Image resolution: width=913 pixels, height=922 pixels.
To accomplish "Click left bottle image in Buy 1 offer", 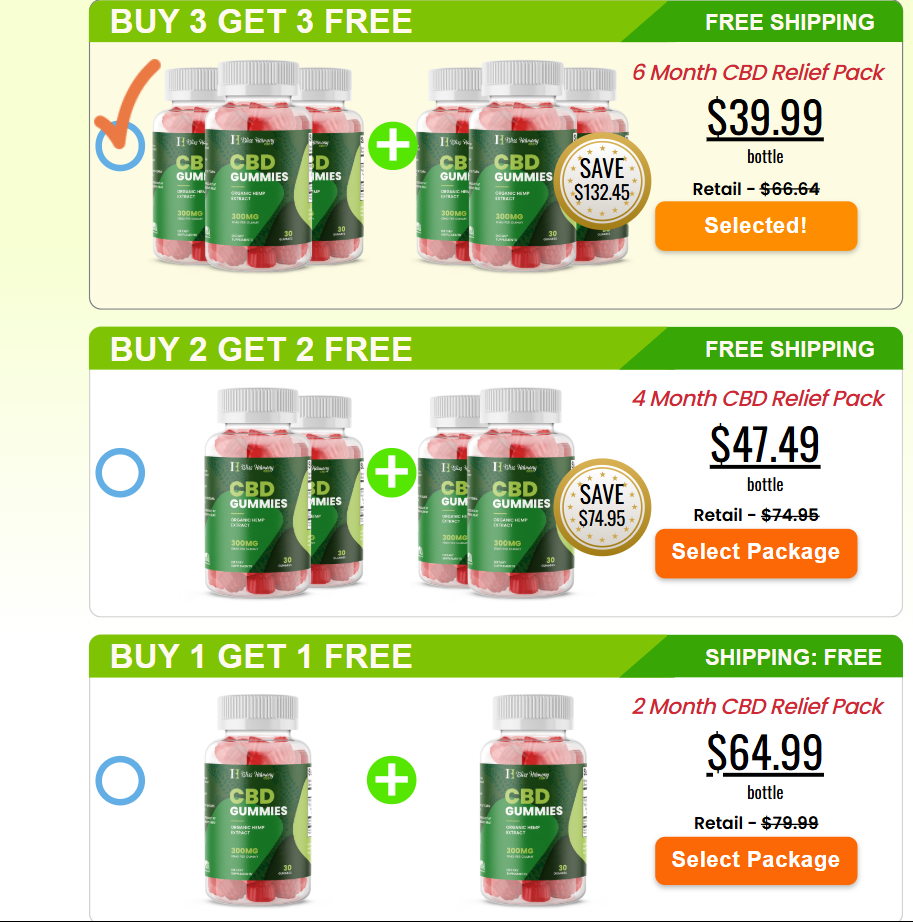I will pyautogui.click(x=257, y=800).
